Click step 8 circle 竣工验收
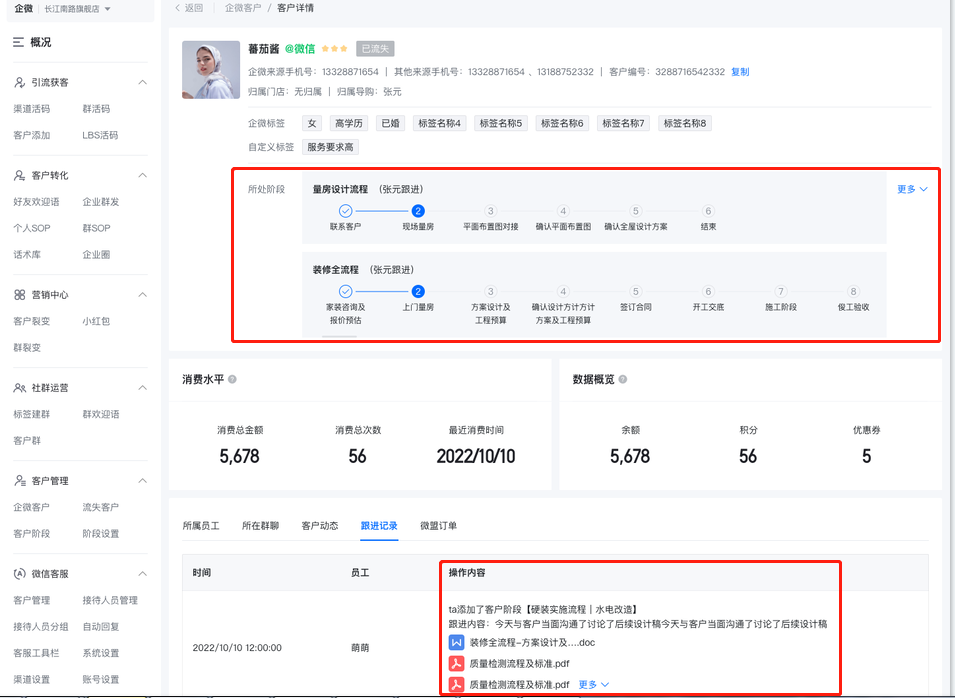Viewport: 955px width, 698px height. point(853,291)
